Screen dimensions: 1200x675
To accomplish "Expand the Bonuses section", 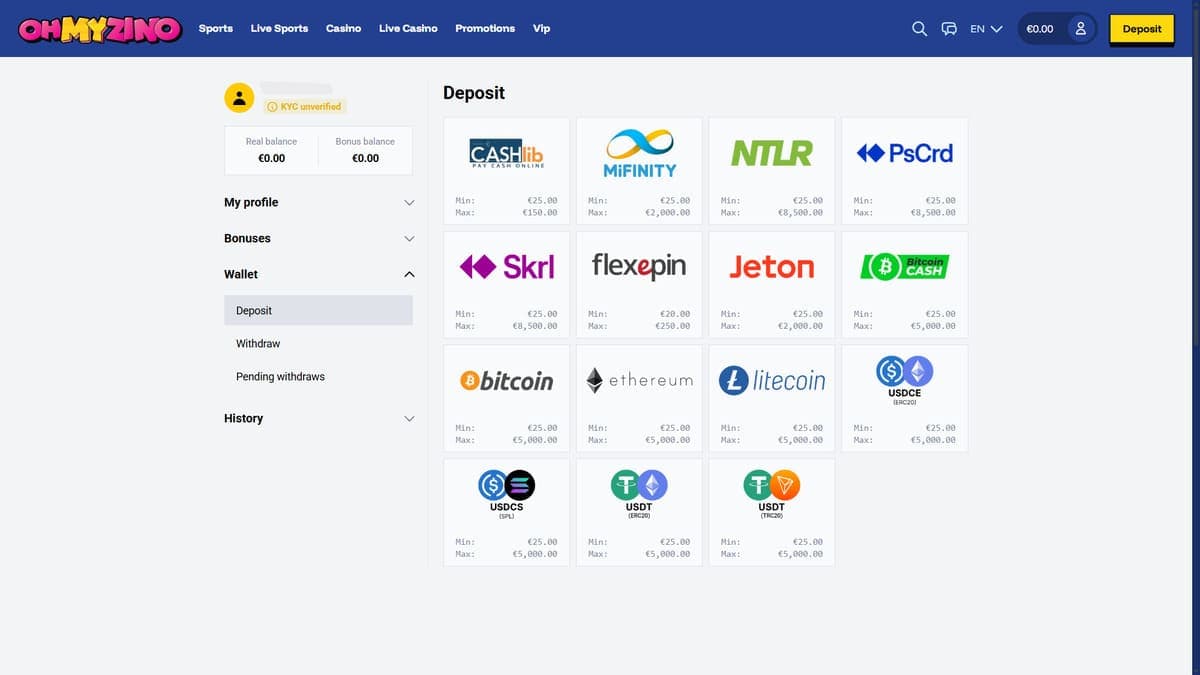I will tap(318, 238).
